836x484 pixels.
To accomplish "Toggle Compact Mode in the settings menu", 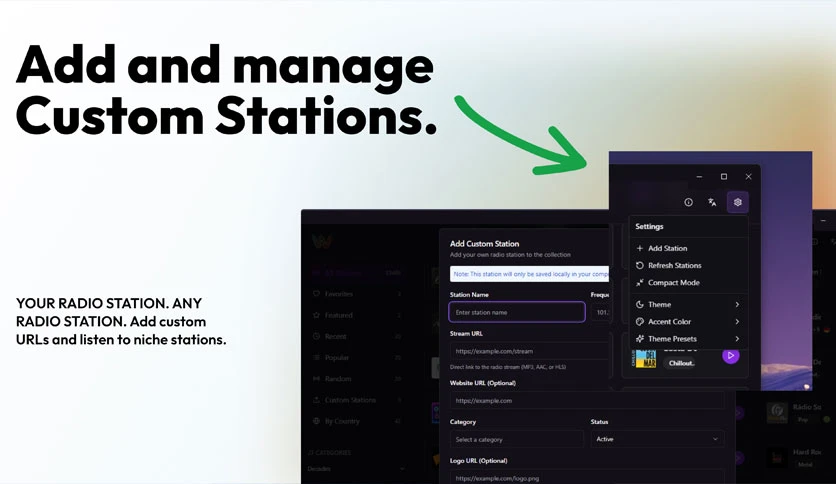I will tap(689, 283).
